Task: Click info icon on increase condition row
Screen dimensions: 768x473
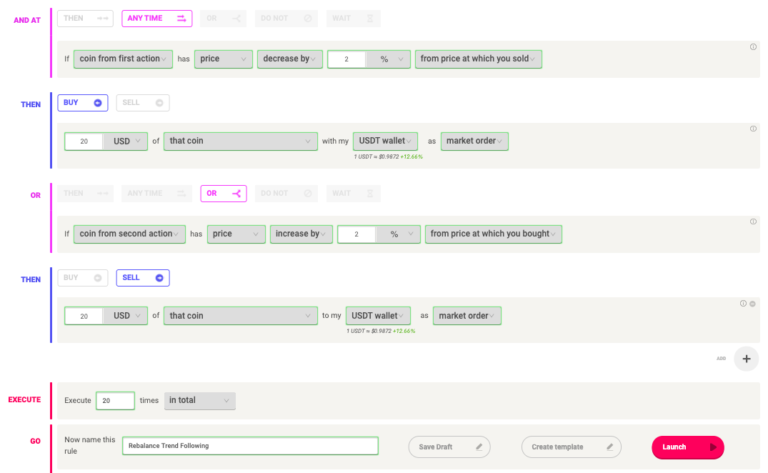Action: [x=753, y=222]
